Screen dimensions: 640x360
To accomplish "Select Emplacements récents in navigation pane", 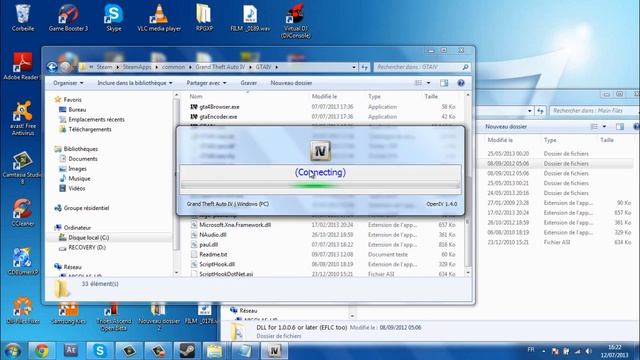I will (x=96, y=119).
